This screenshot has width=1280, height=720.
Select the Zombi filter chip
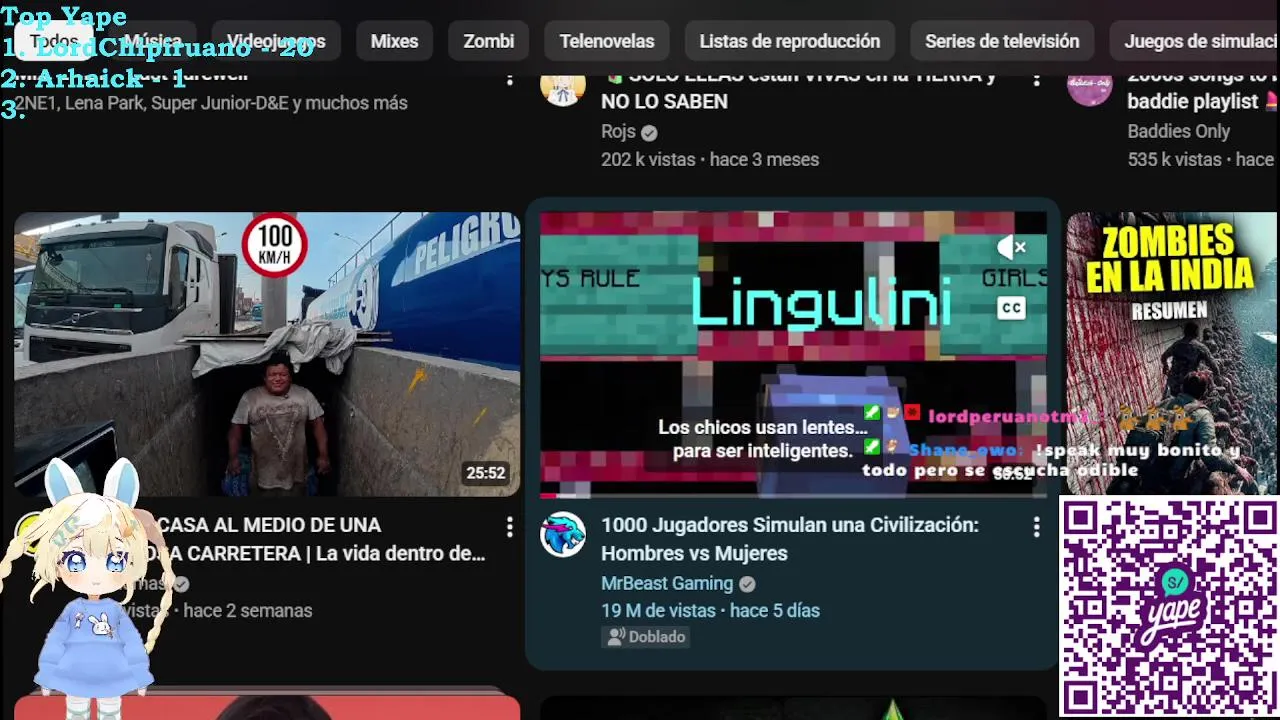(488, 41)
